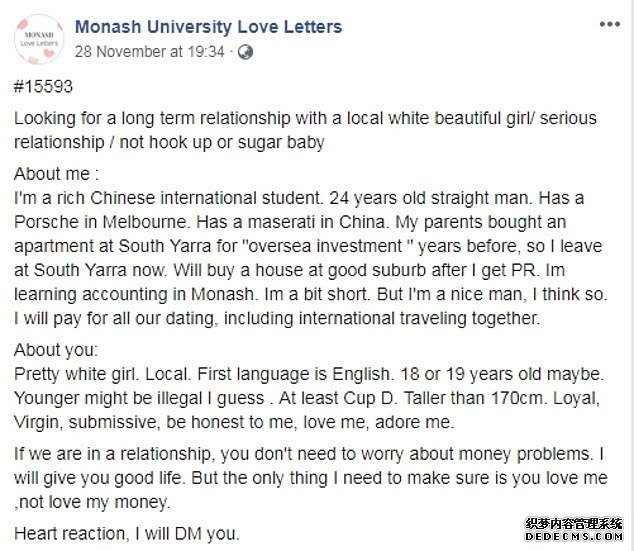Open the 28 November at 19:34 timestamp

(150, 52)
